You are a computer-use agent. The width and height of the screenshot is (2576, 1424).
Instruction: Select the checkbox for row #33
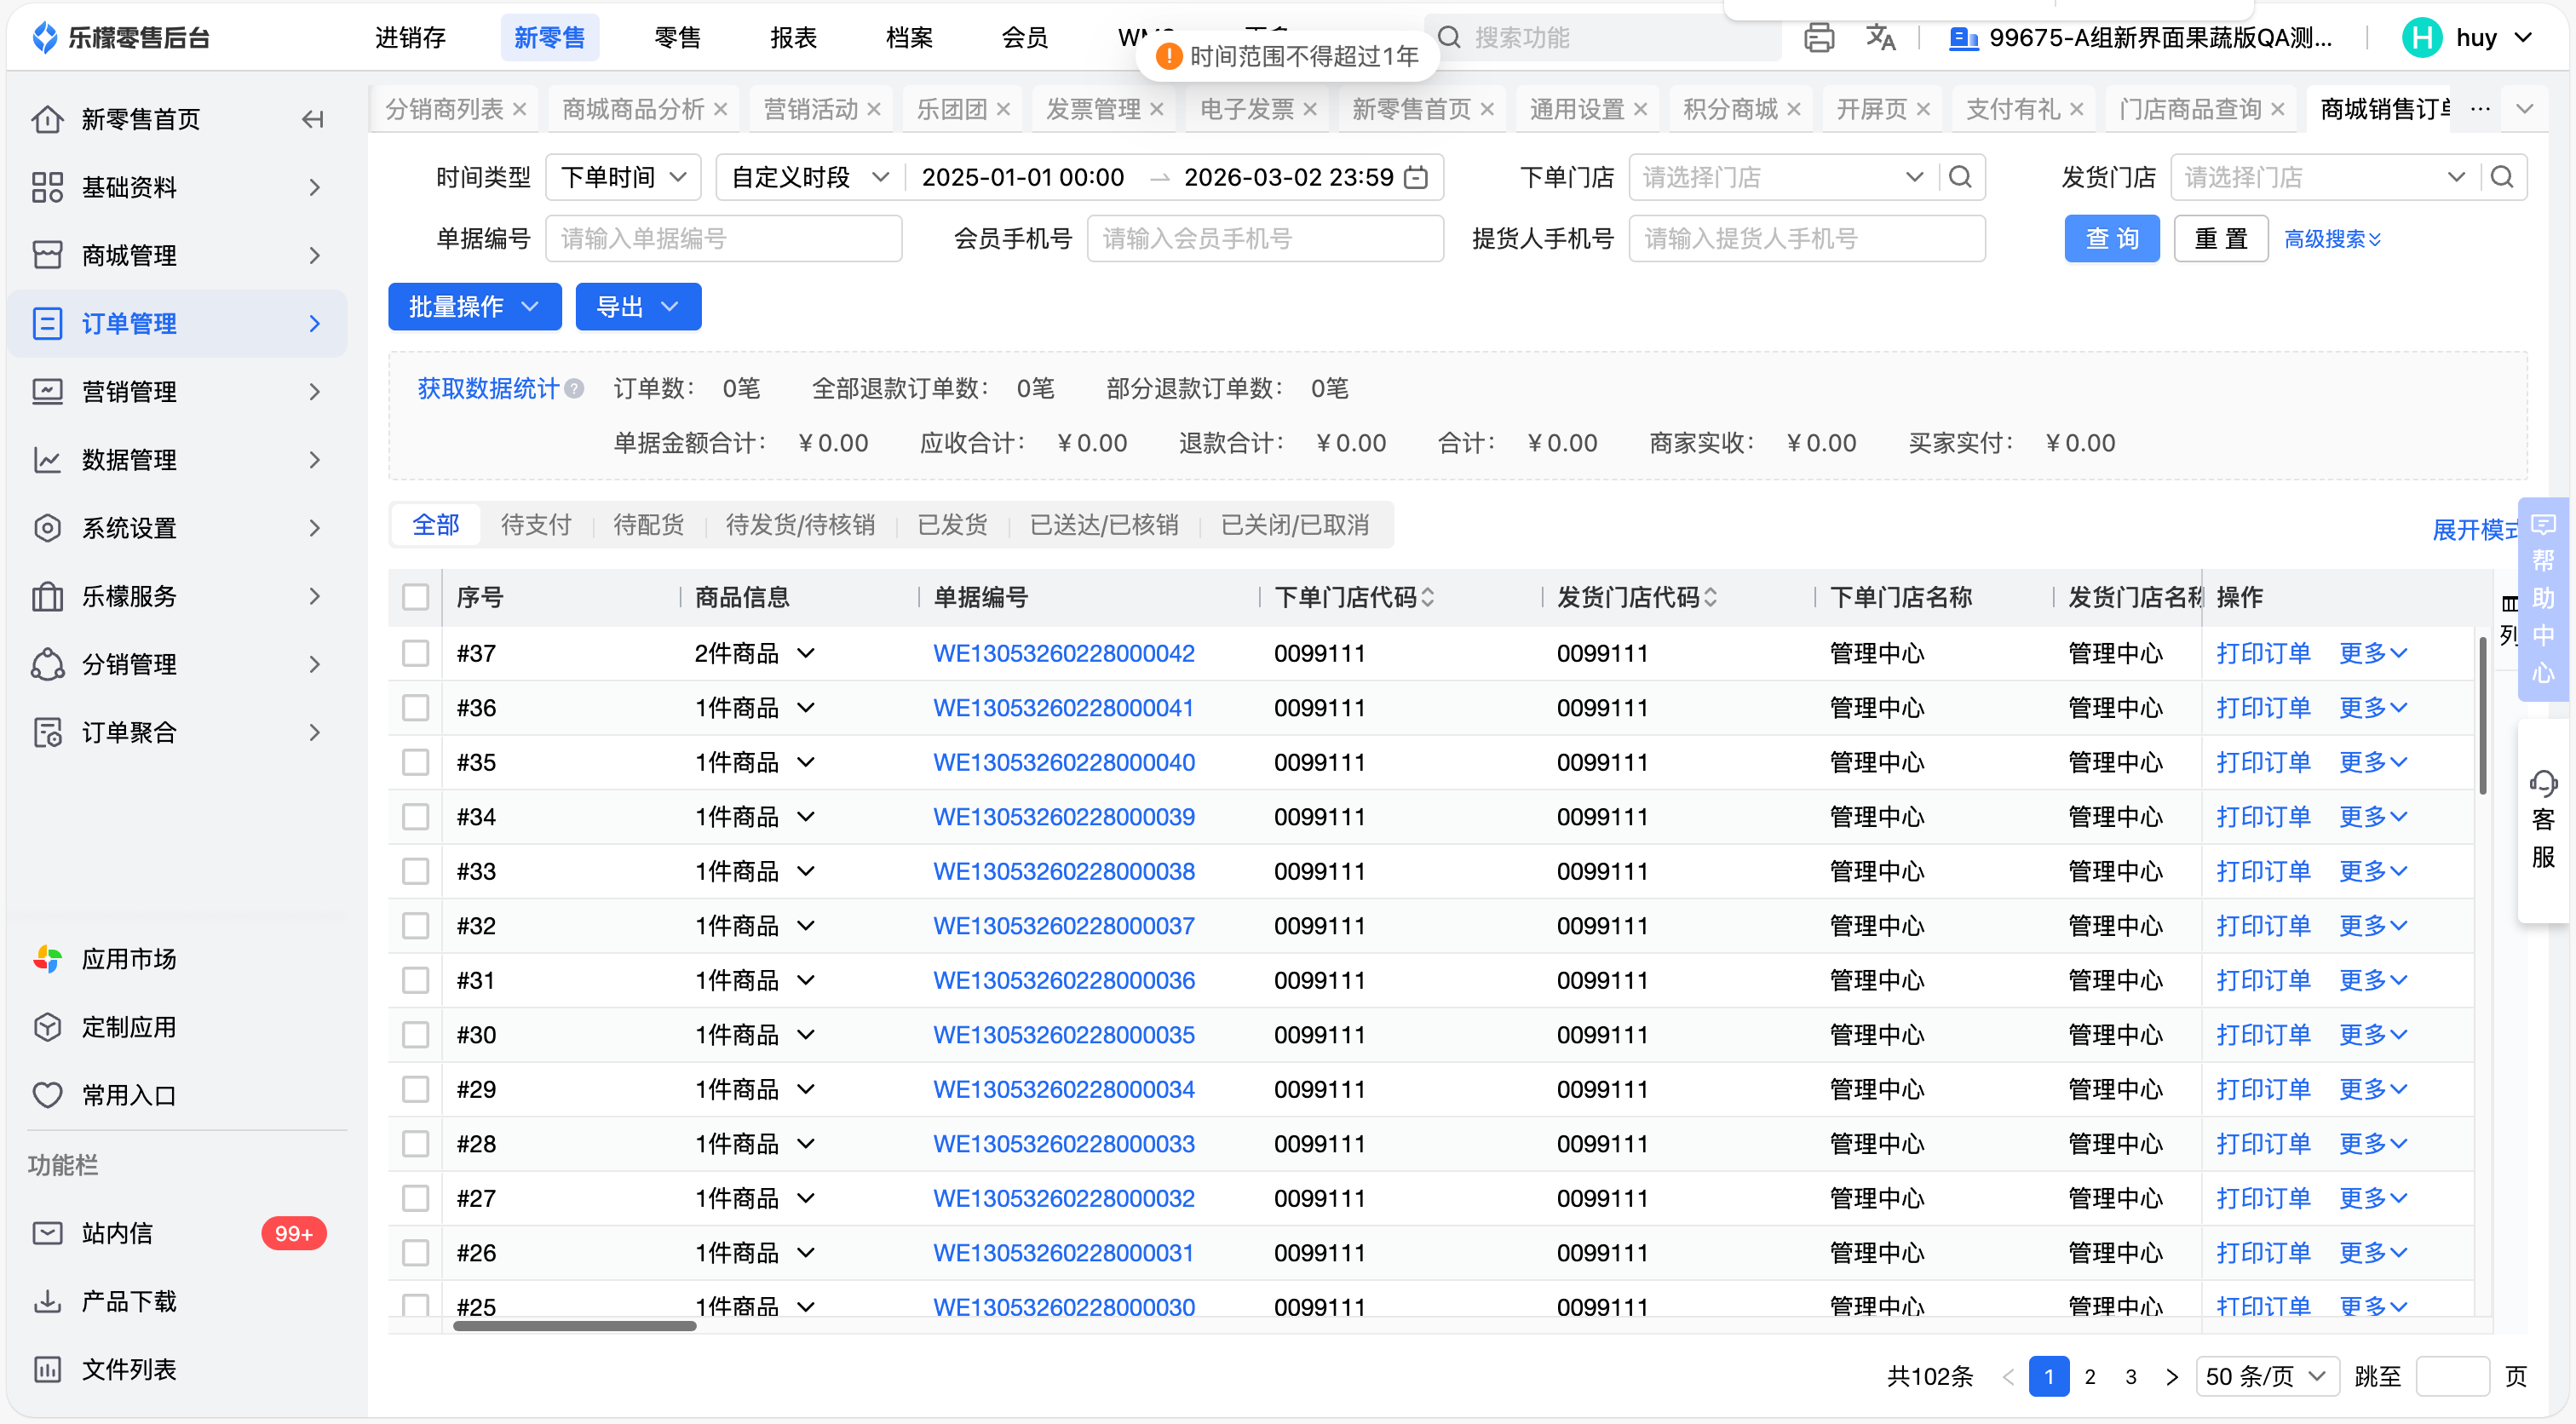[x=415, y=871]
